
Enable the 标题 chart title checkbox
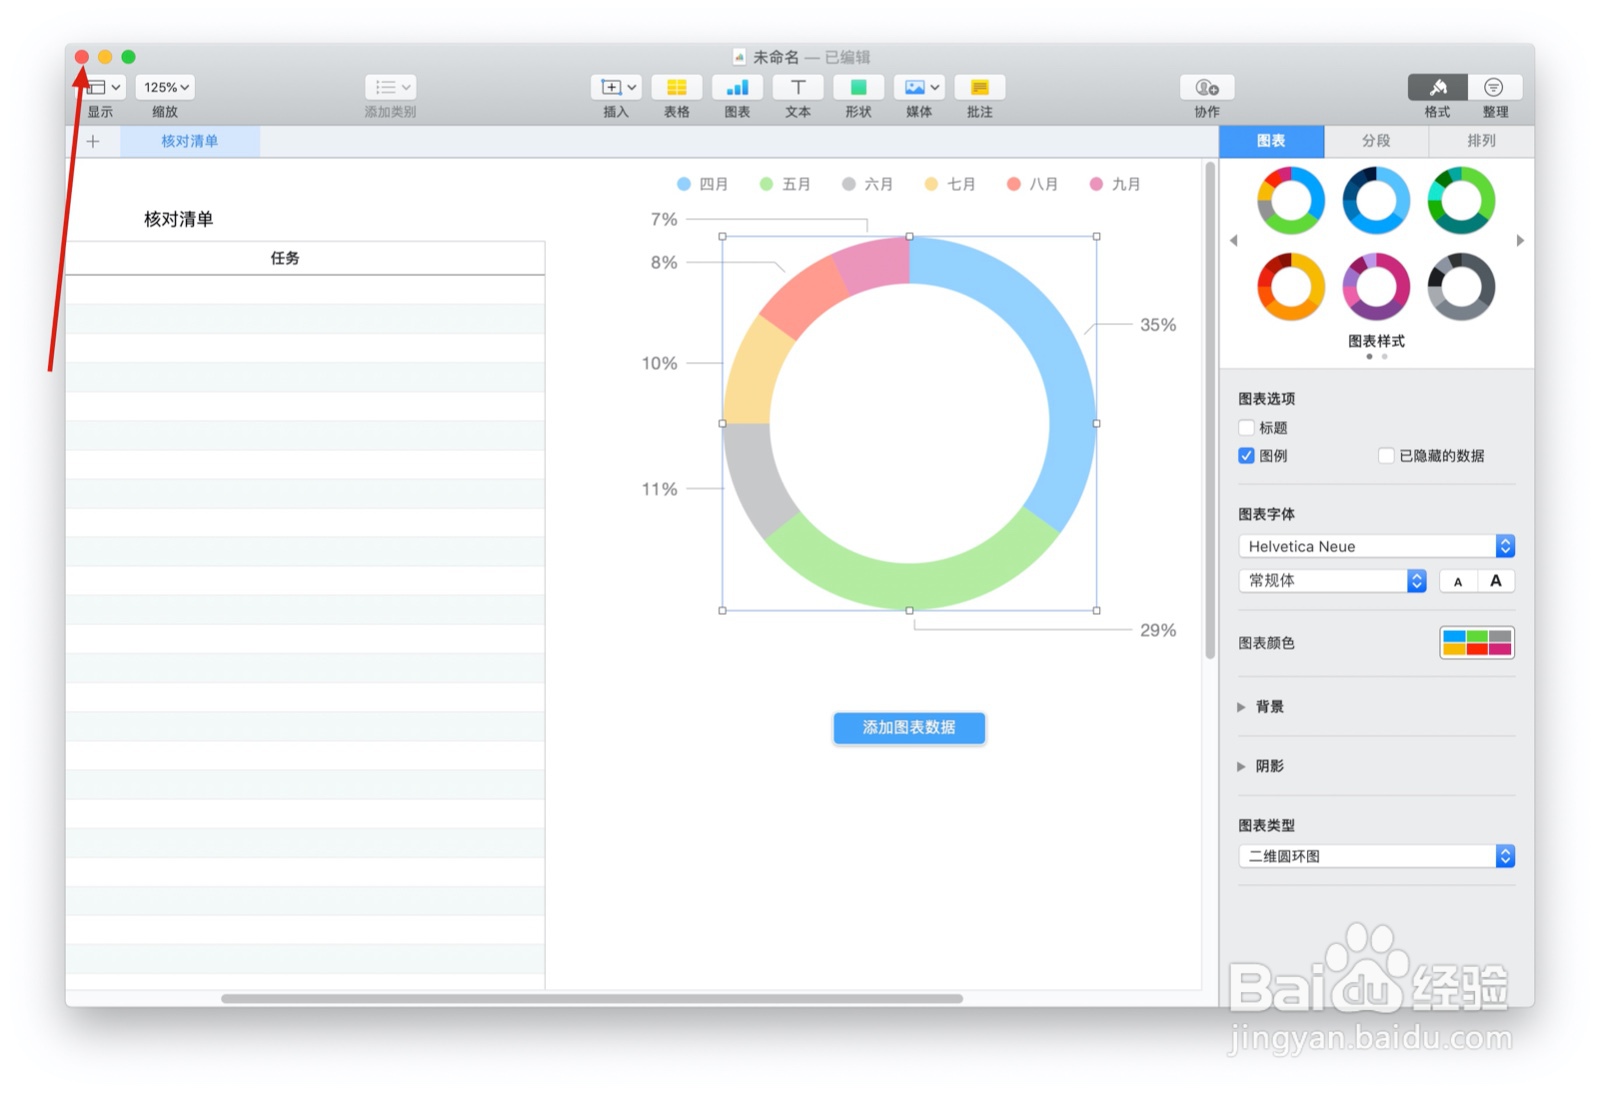[1246, 427]
